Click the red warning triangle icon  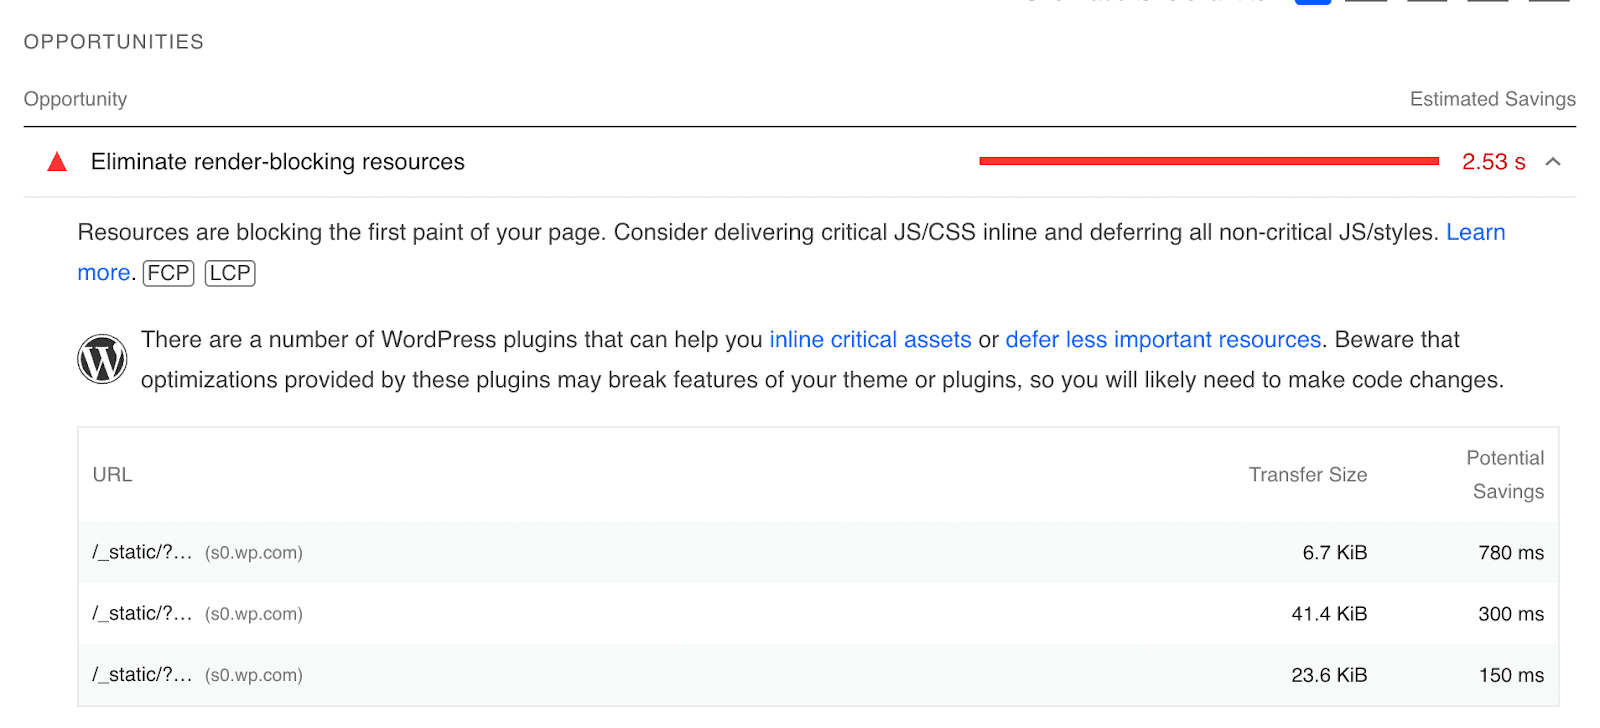tap(57, 162)
